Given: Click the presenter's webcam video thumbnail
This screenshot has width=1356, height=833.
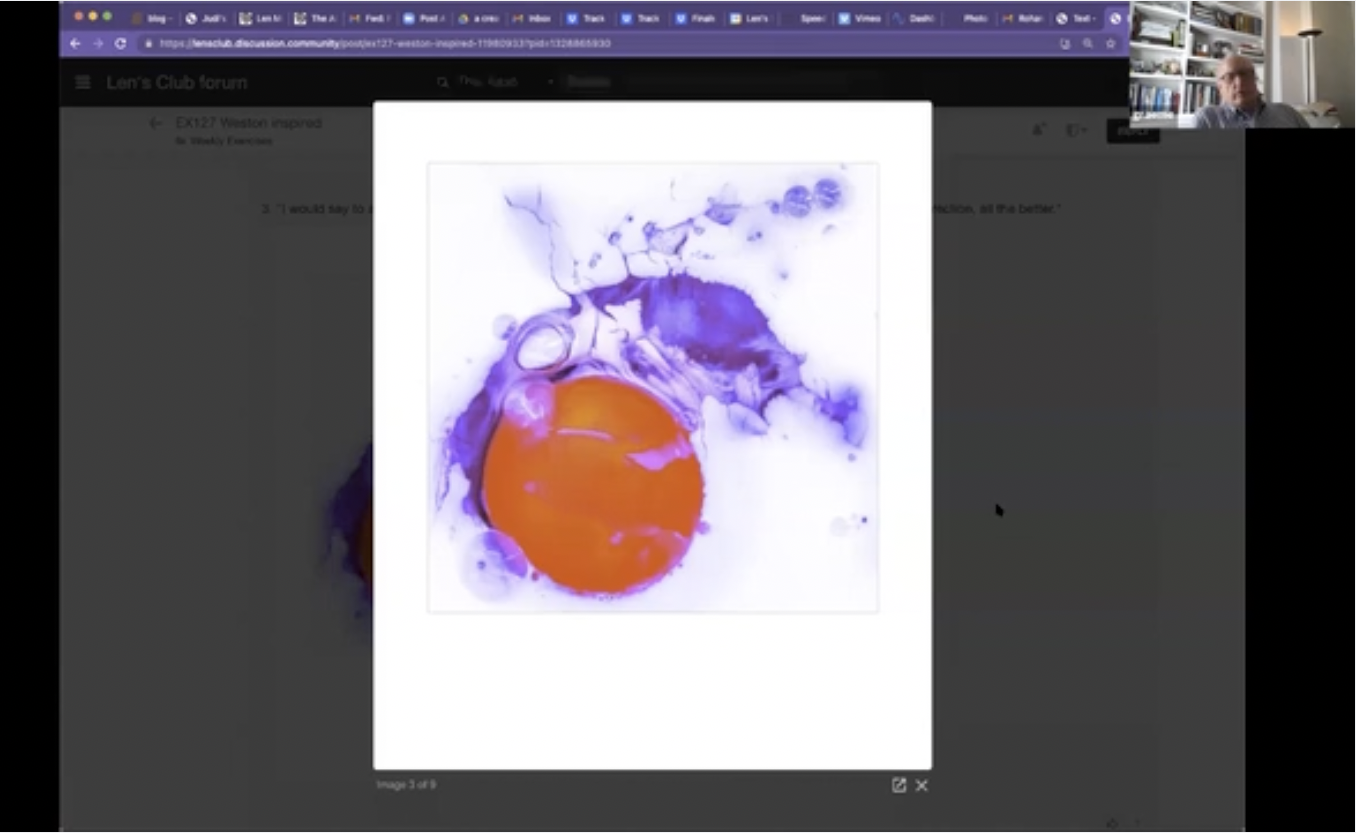Looking at the screenshot, I should [1242, 64].
